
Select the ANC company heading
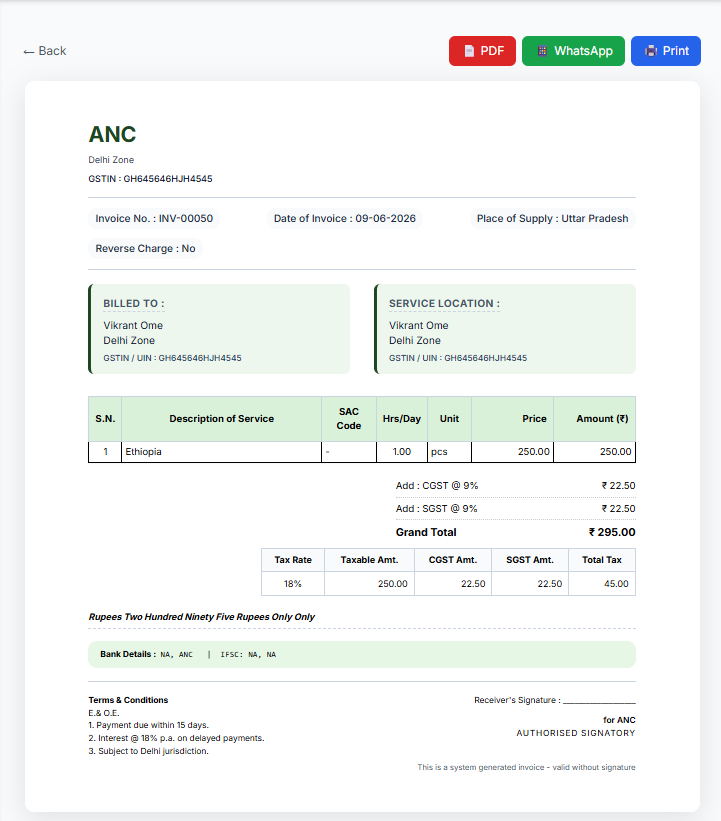tap(112, 134)
